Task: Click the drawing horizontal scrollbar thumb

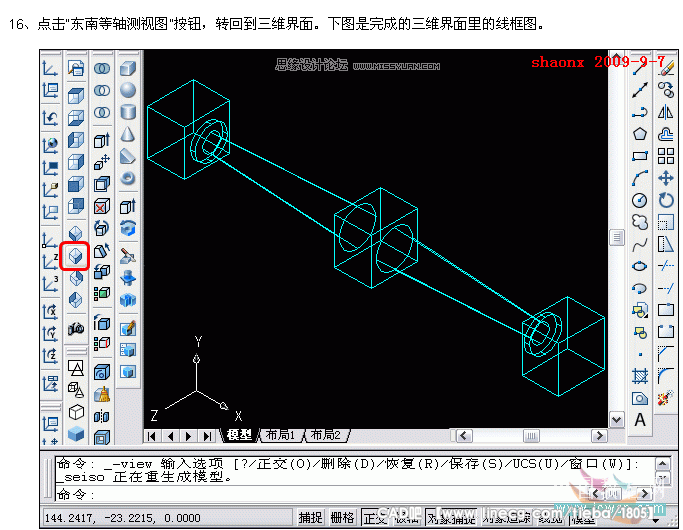Action: [531, 435]
